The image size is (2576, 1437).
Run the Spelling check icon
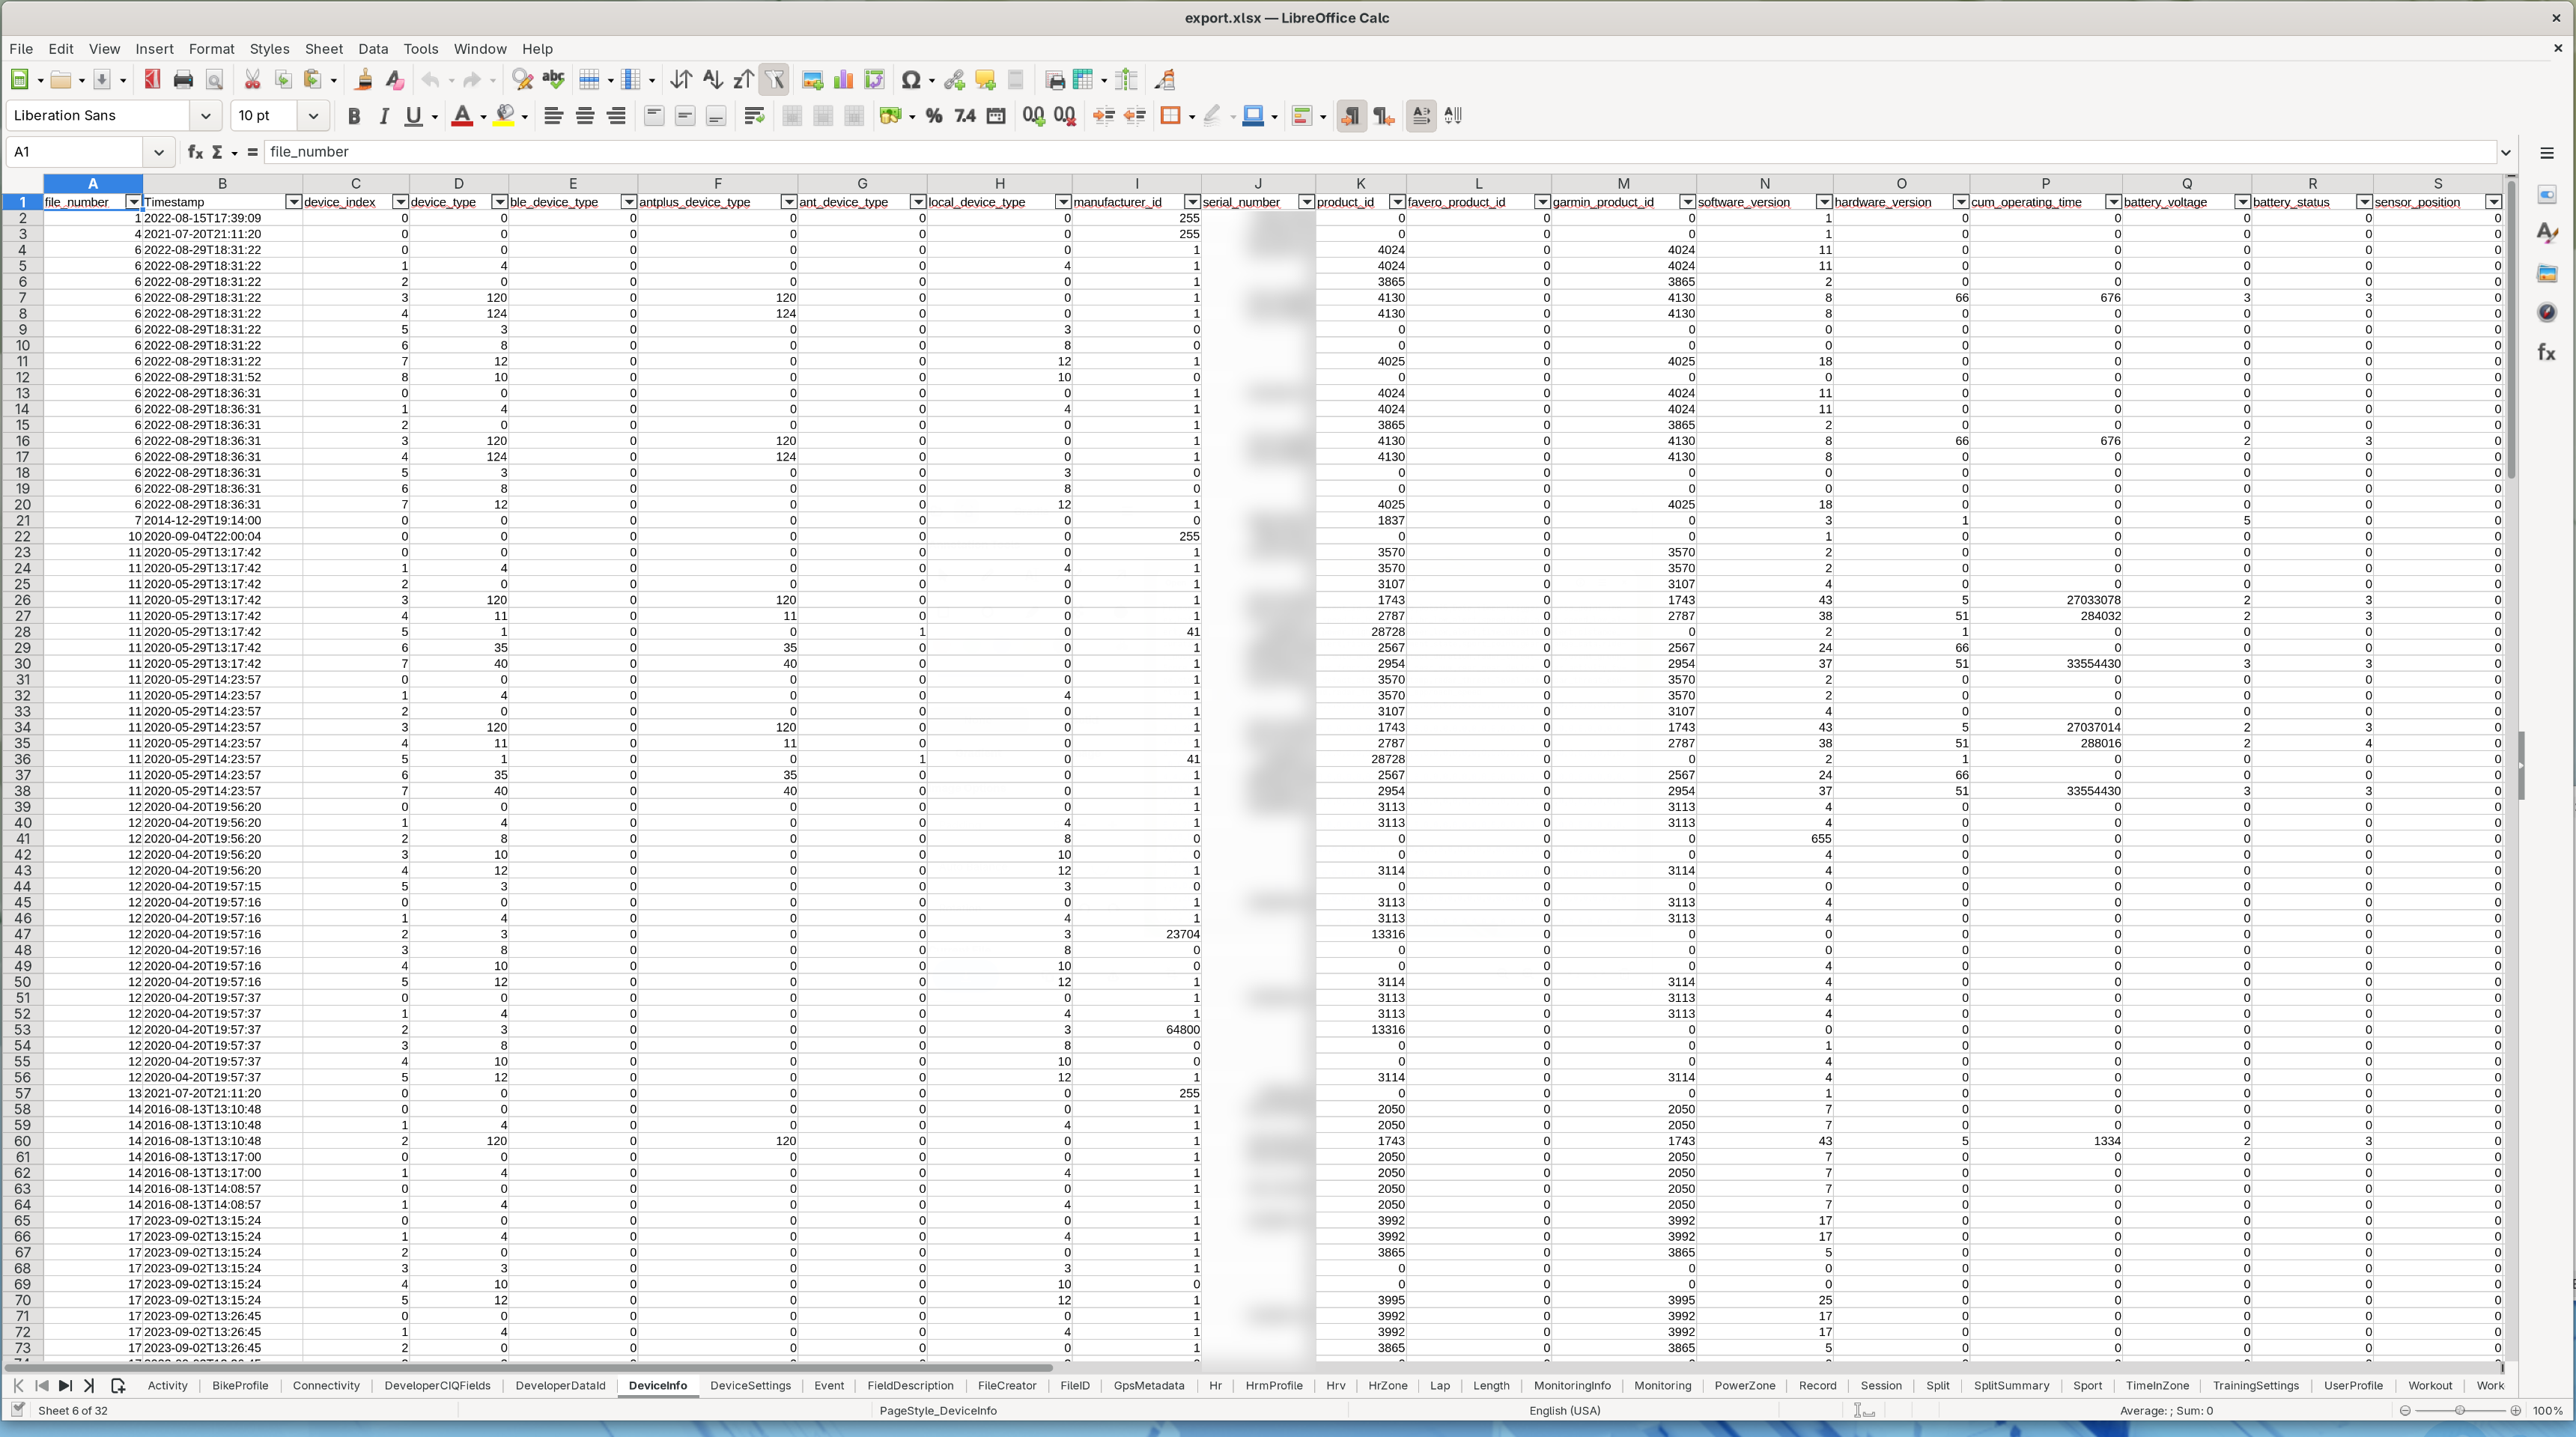pos(553,80)
